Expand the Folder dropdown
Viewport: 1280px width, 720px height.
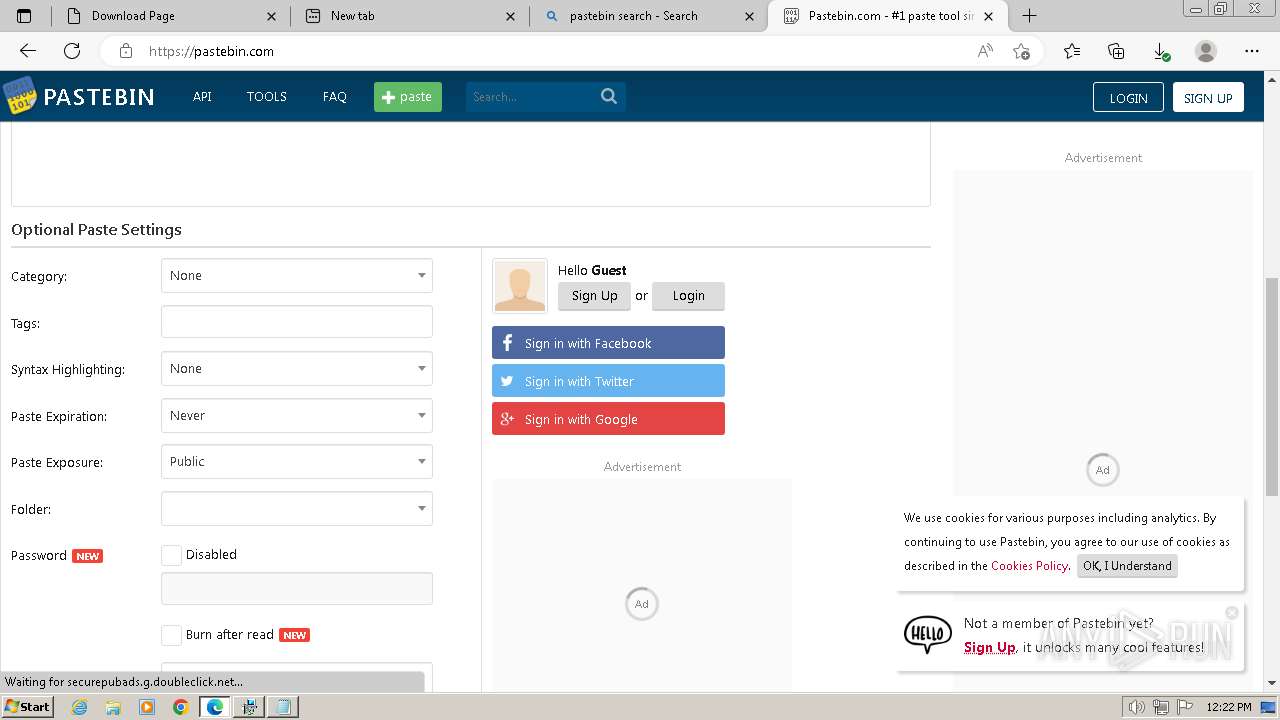[297, 508]
